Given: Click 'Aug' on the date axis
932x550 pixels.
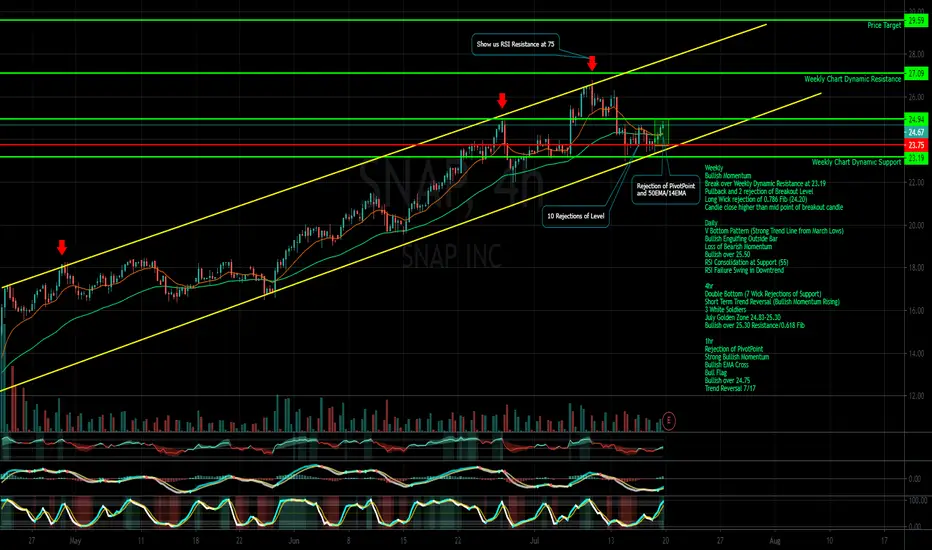Looking at the screenshot, I should click(774, 541).
